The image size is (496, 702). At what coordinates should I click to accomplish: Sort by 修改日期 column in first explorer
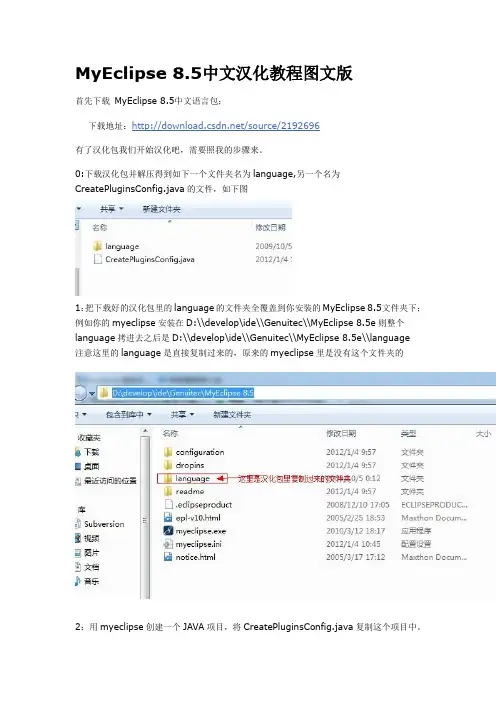click(270, 227)
